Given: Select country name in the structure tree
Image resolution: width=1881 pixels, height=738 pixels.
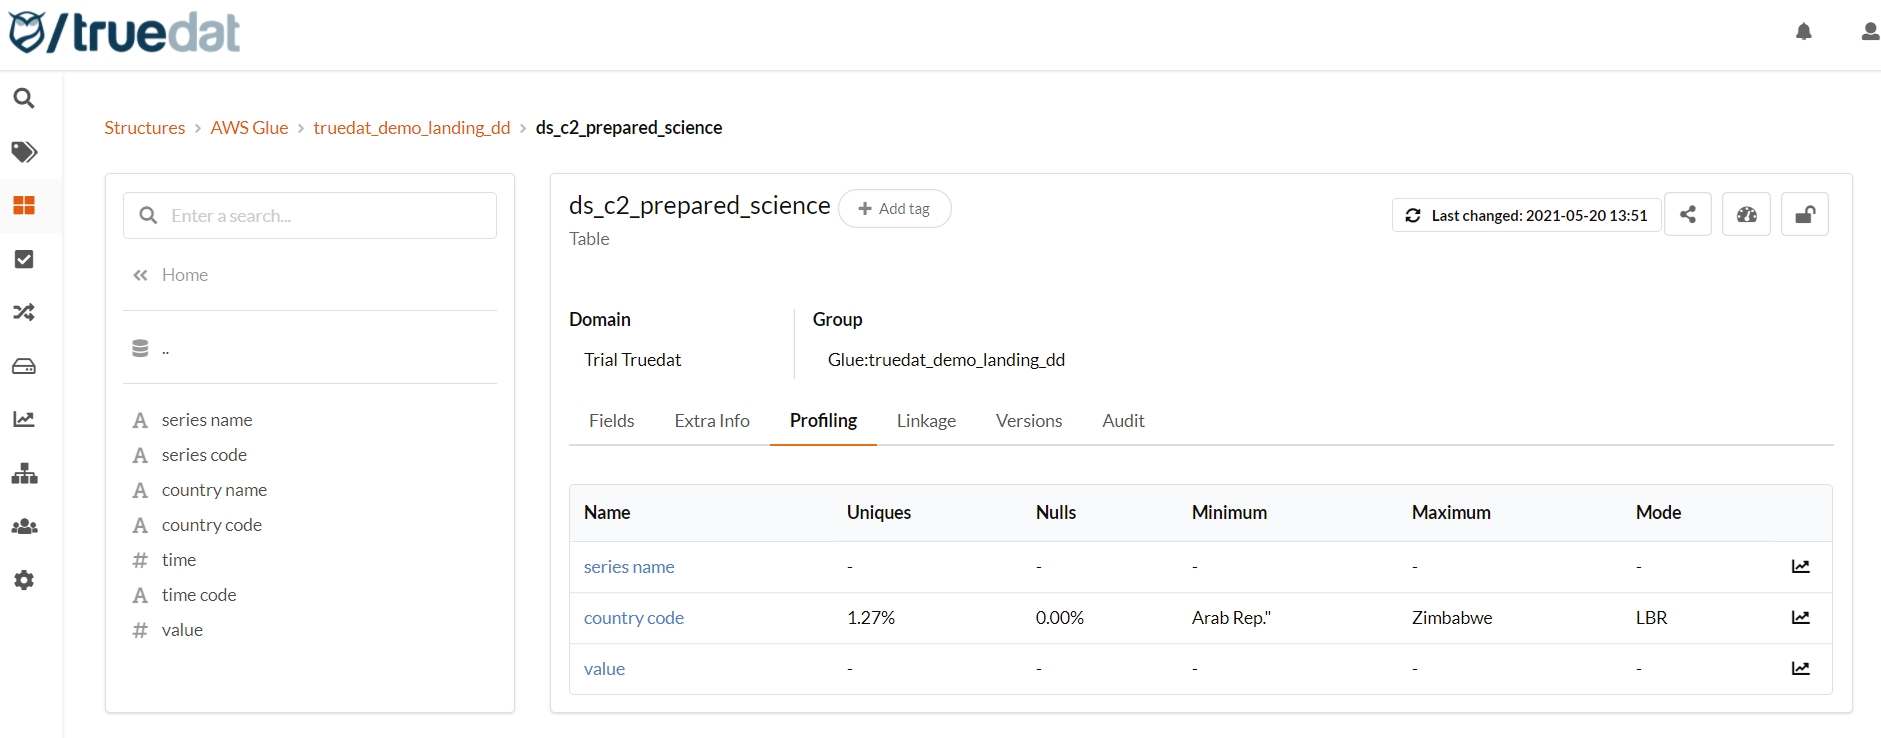Looking at the screenshot, I should click(214, 490).
